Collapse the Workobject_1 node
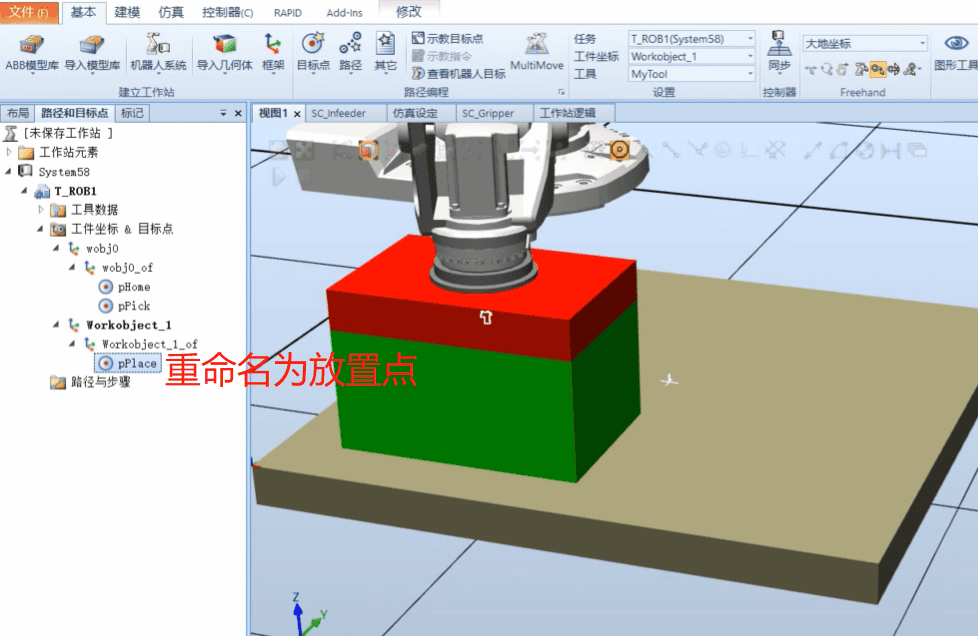 point(56,325)
